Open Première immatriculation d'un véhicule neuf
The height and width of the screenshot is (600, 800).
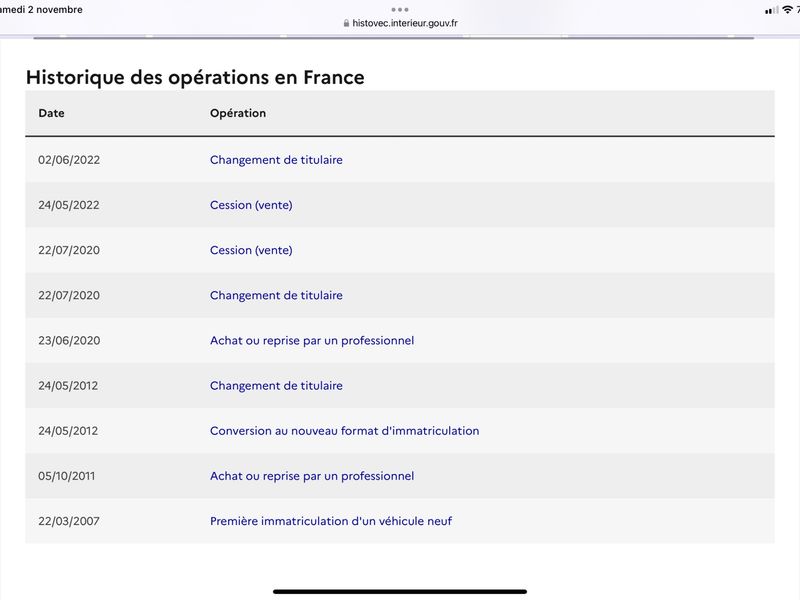[331, 521]
